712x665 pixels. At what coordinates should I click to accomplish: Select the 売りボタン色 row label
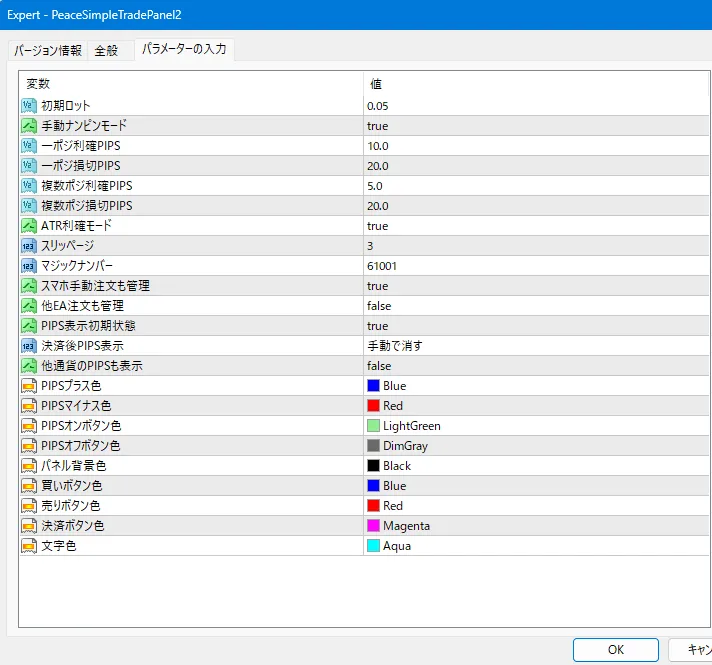[x=71, y=506]
